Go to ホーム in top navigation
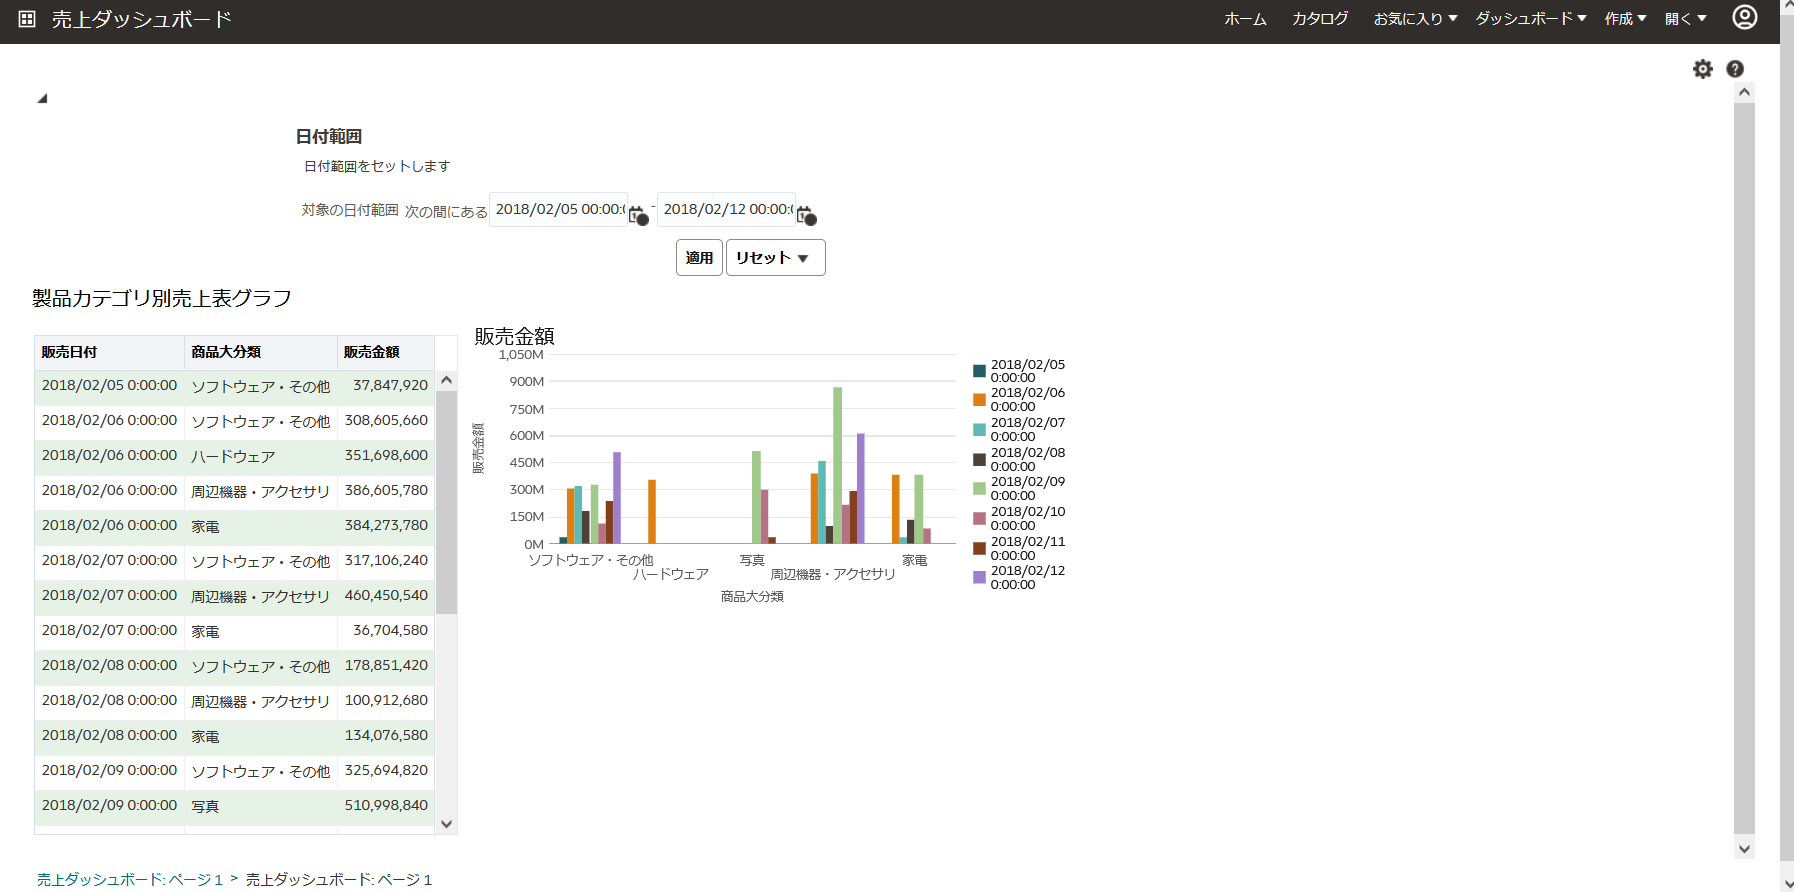 pyautogui.click(x=1245, y=19)
